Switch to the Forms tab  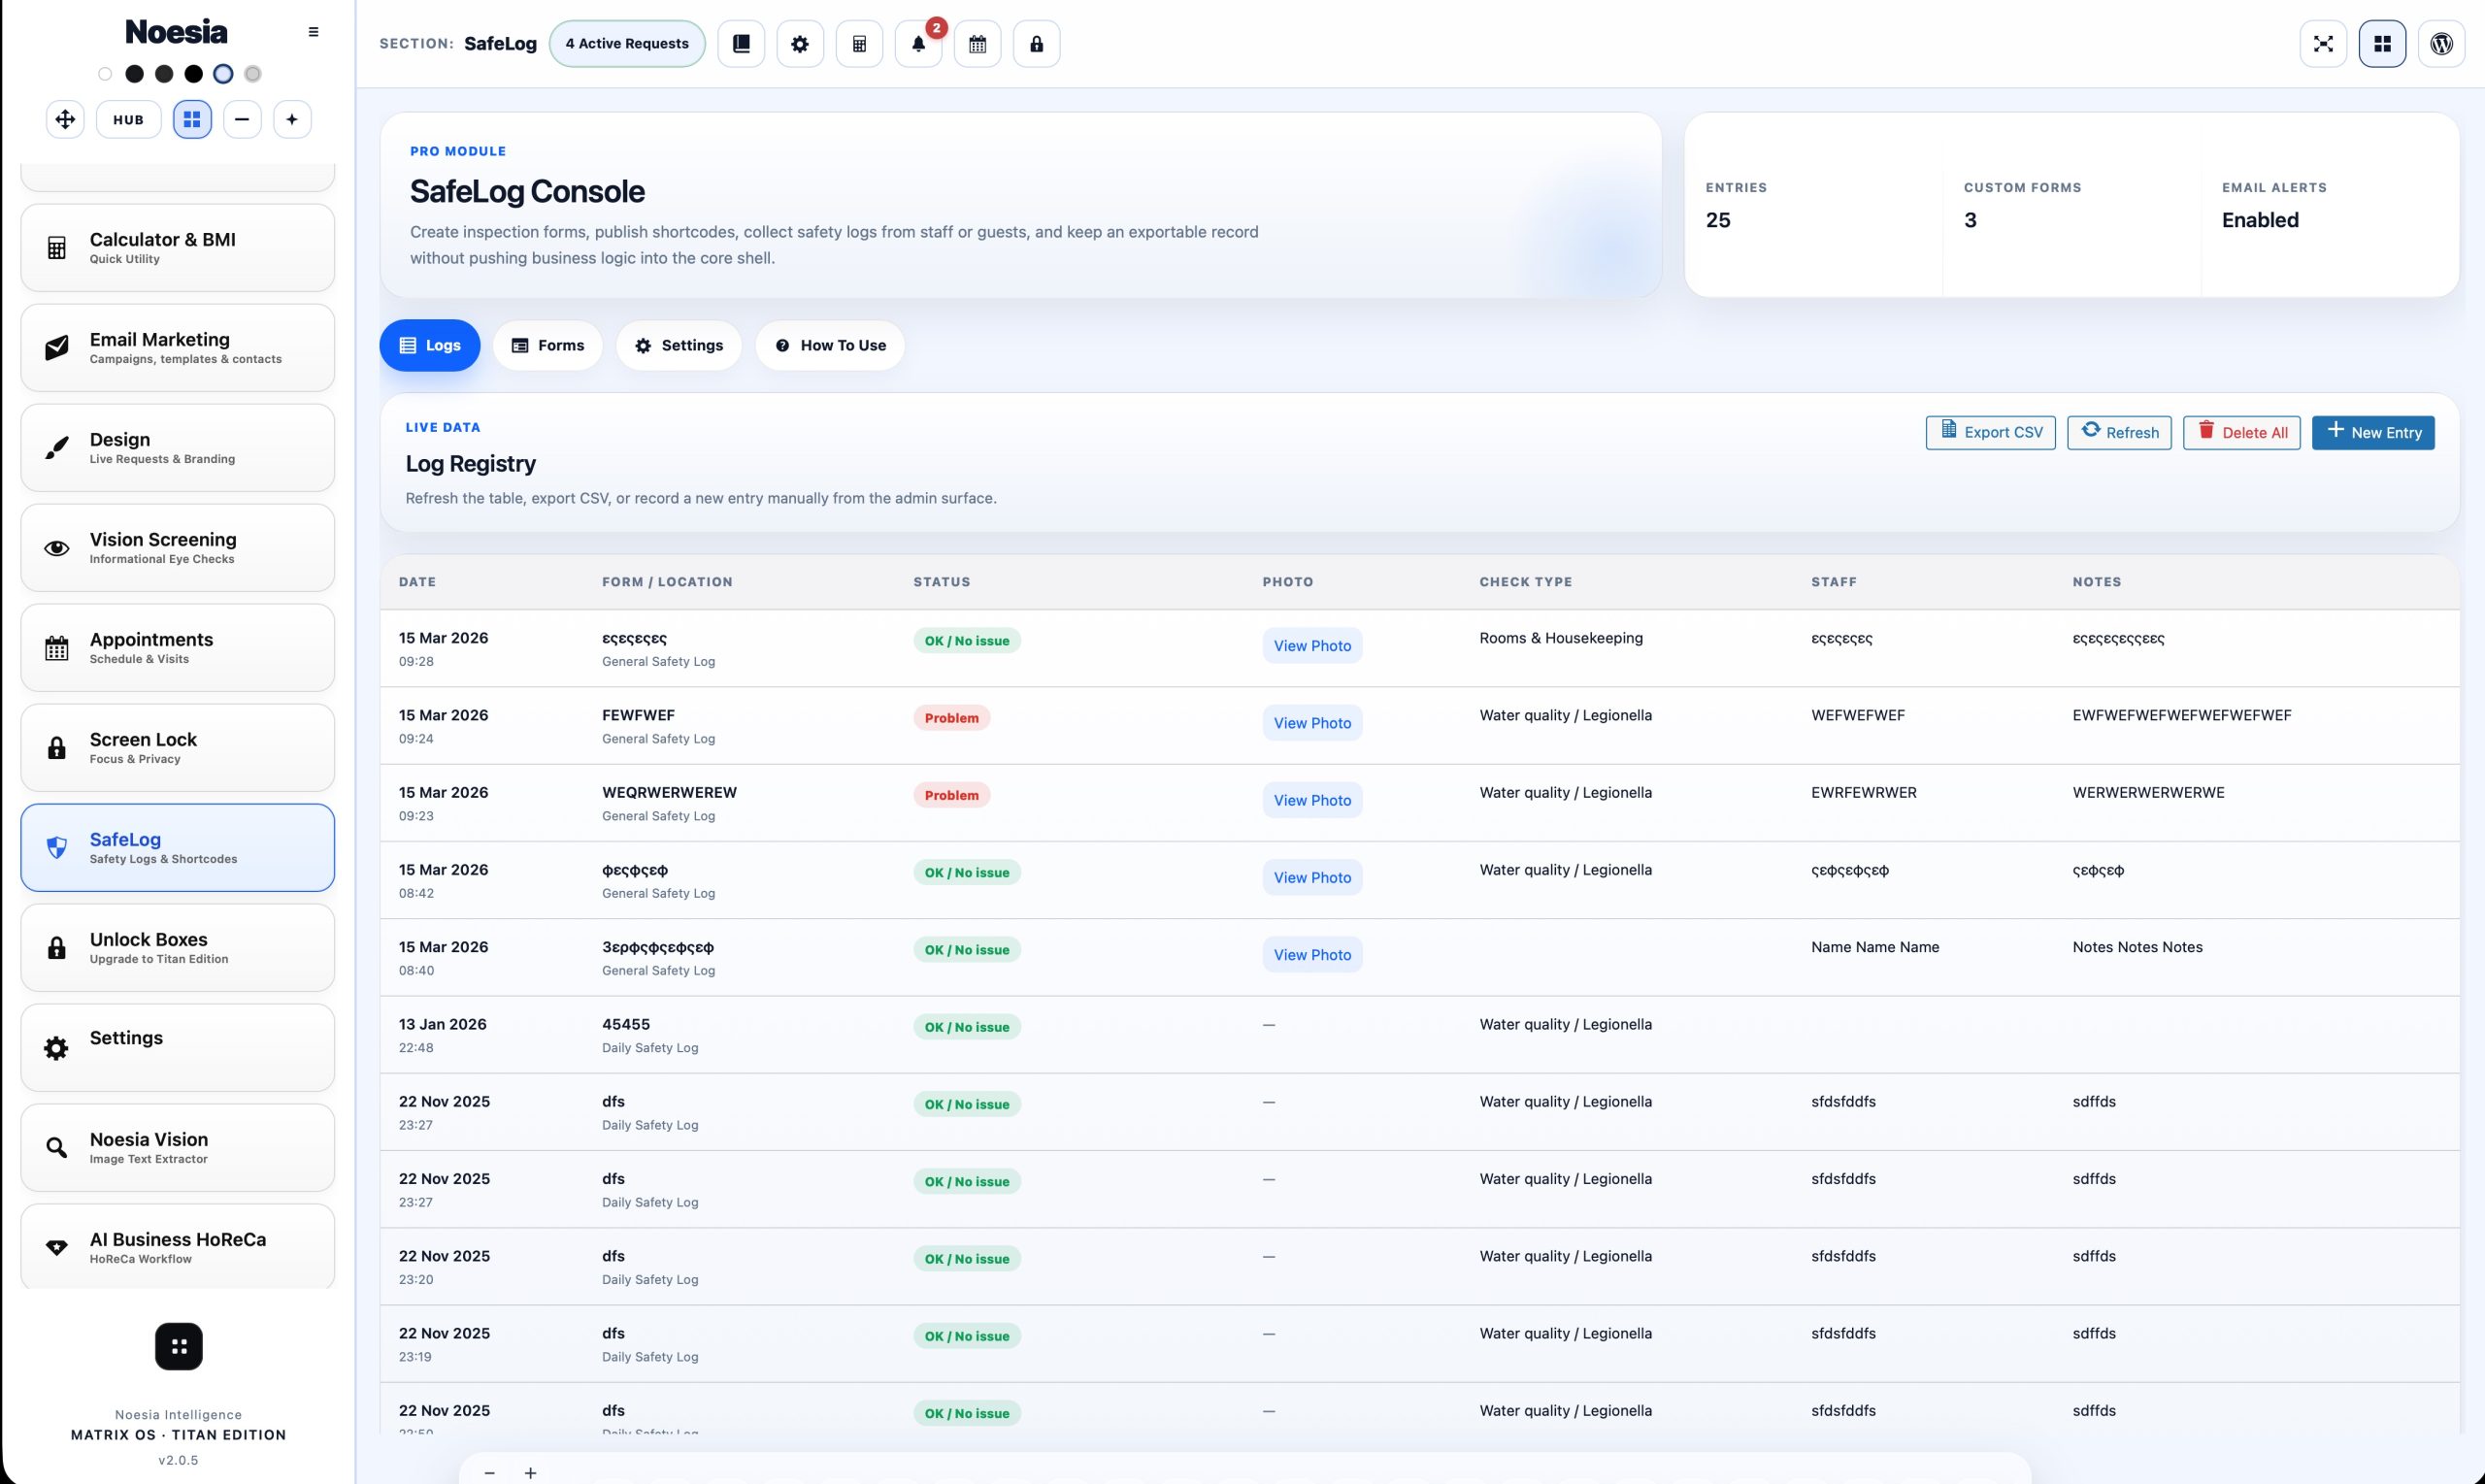click(x=548, y=345)
